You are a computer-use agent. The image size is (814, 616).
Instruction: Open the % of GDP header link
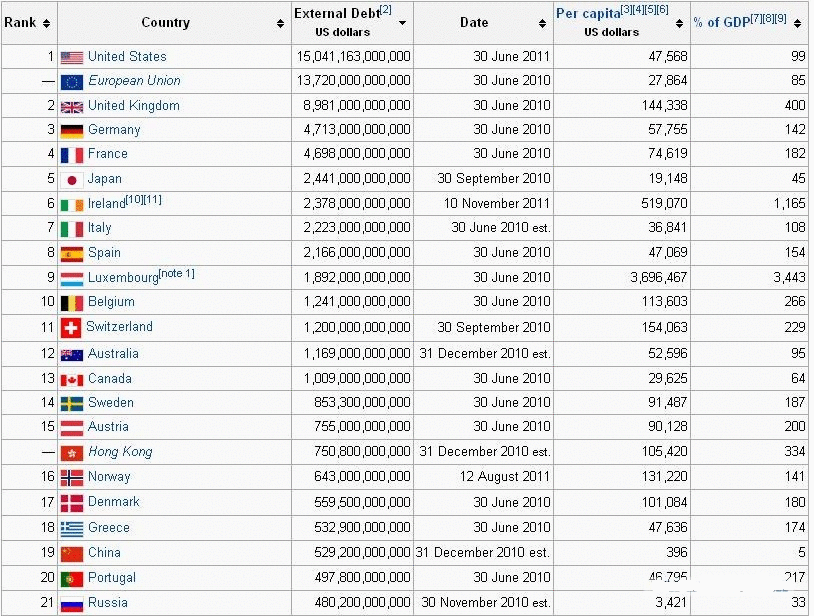pyautogui.click(x=722, y=22)
